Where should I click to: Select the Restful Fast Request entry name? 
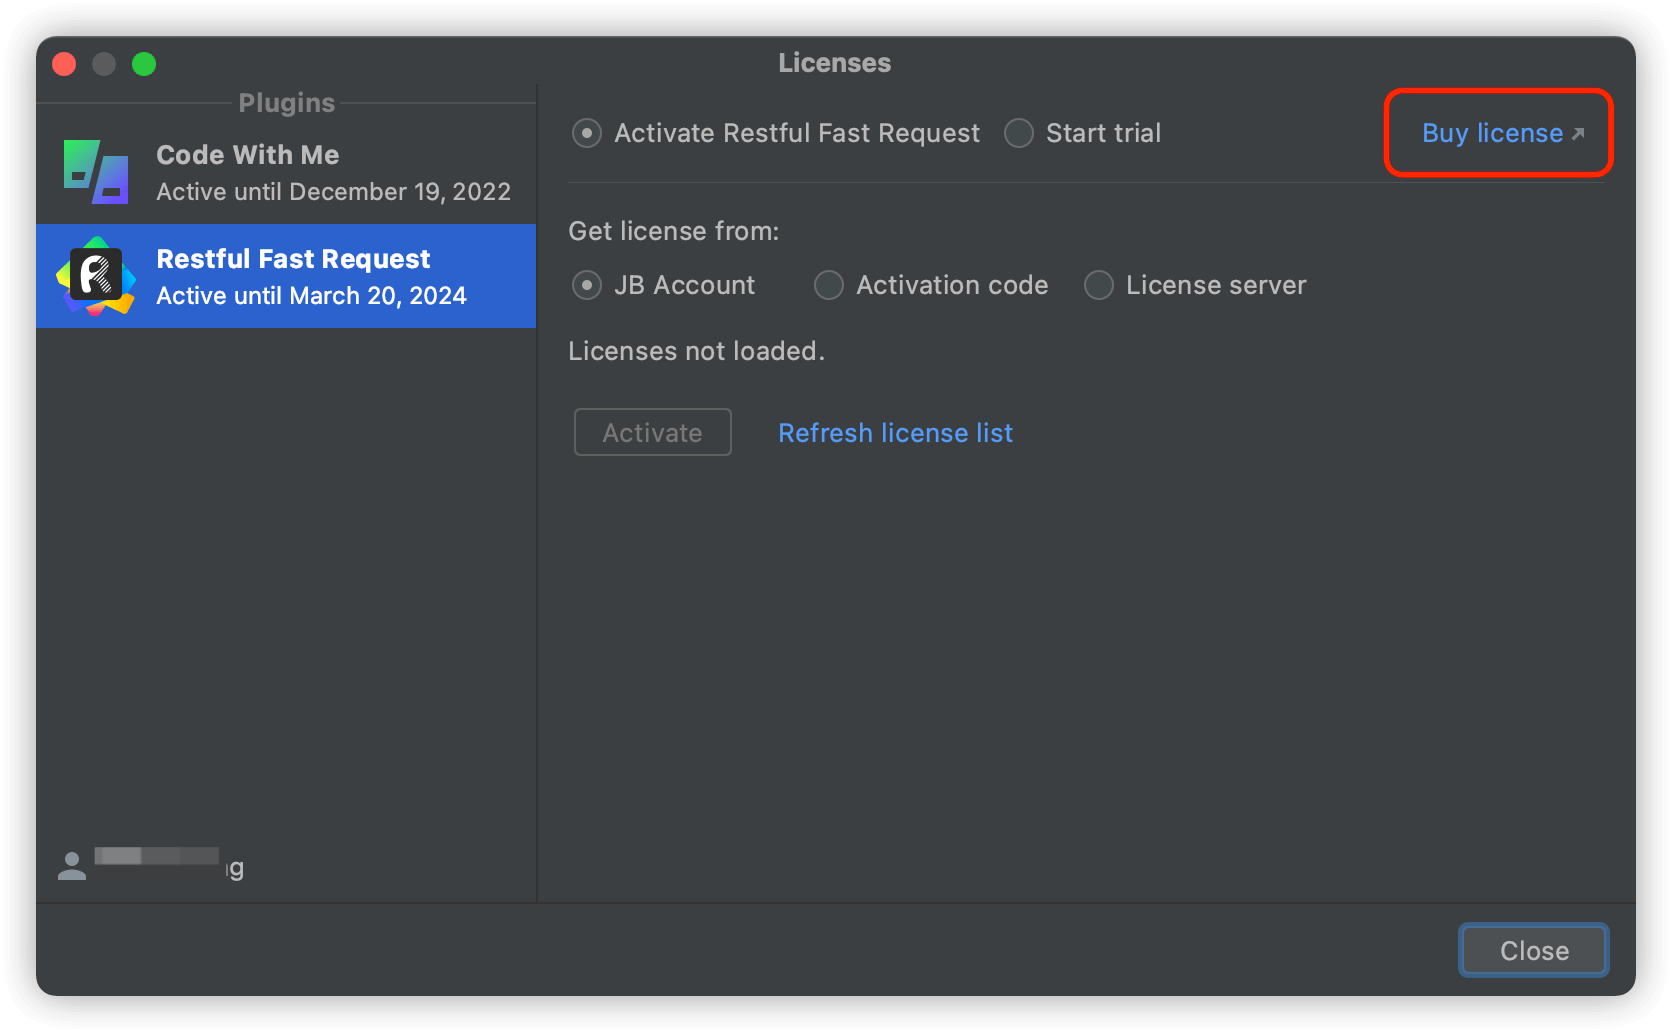coord(293,259)
